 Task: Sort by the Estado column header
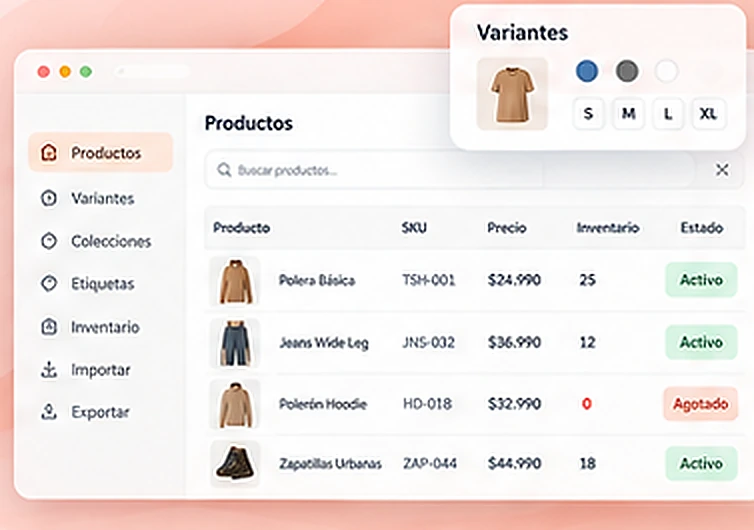click(702, 227)
